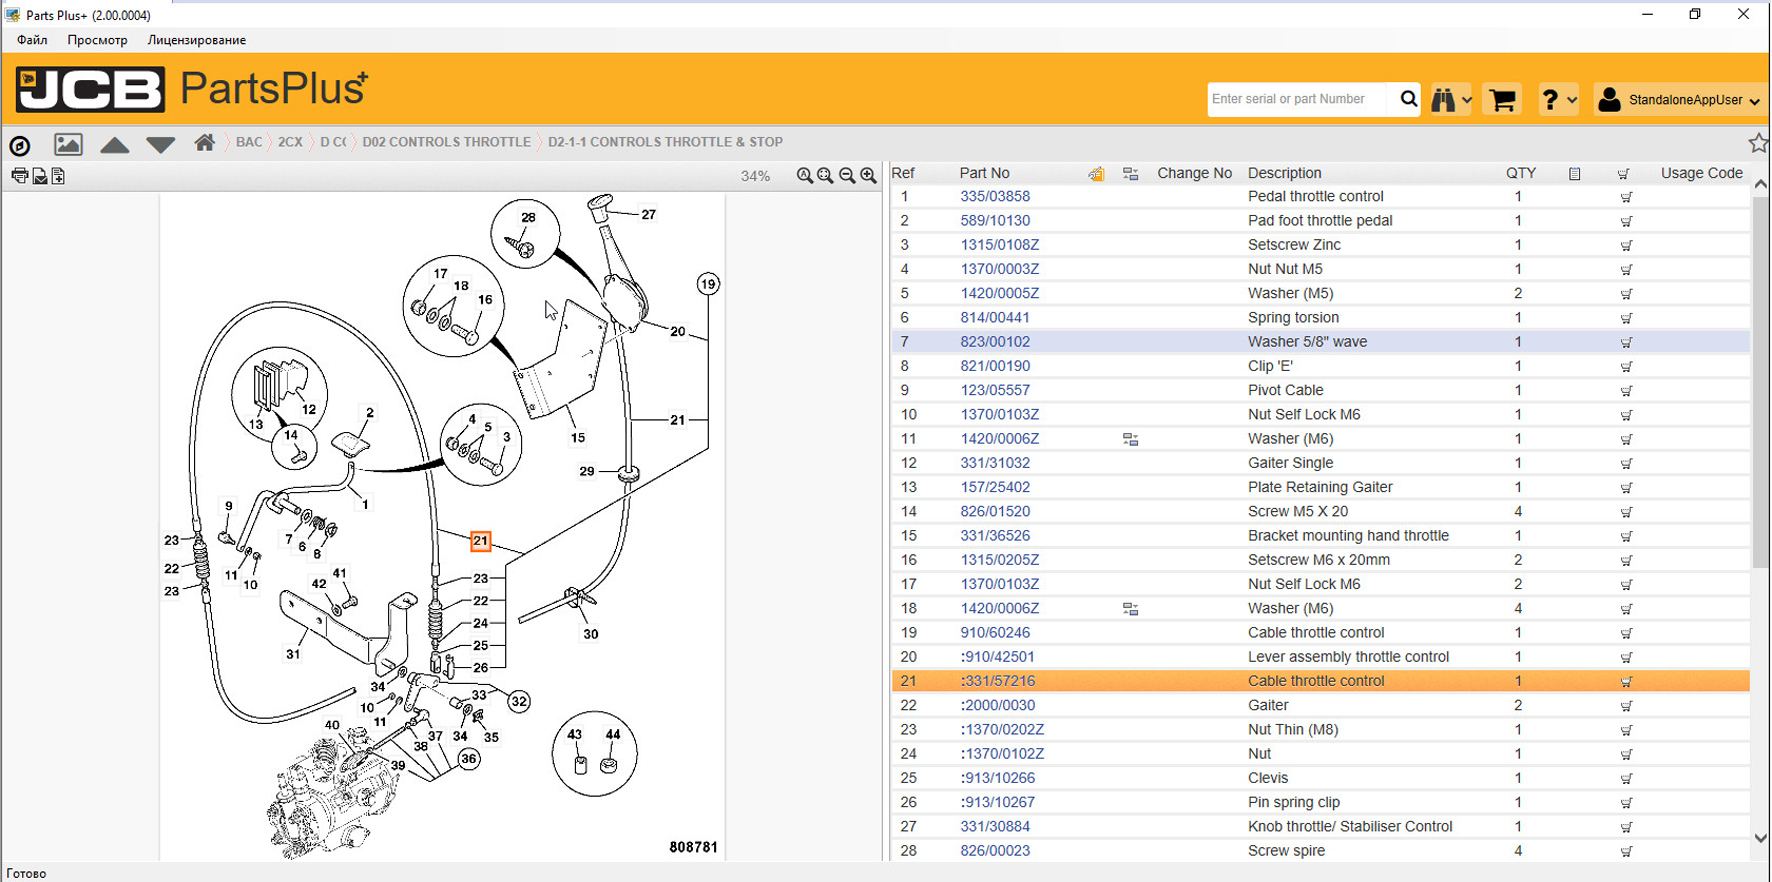Click the zoom in magnifier icon
The height and width of the screenshot is (882, 1772).
coord(868,176)
